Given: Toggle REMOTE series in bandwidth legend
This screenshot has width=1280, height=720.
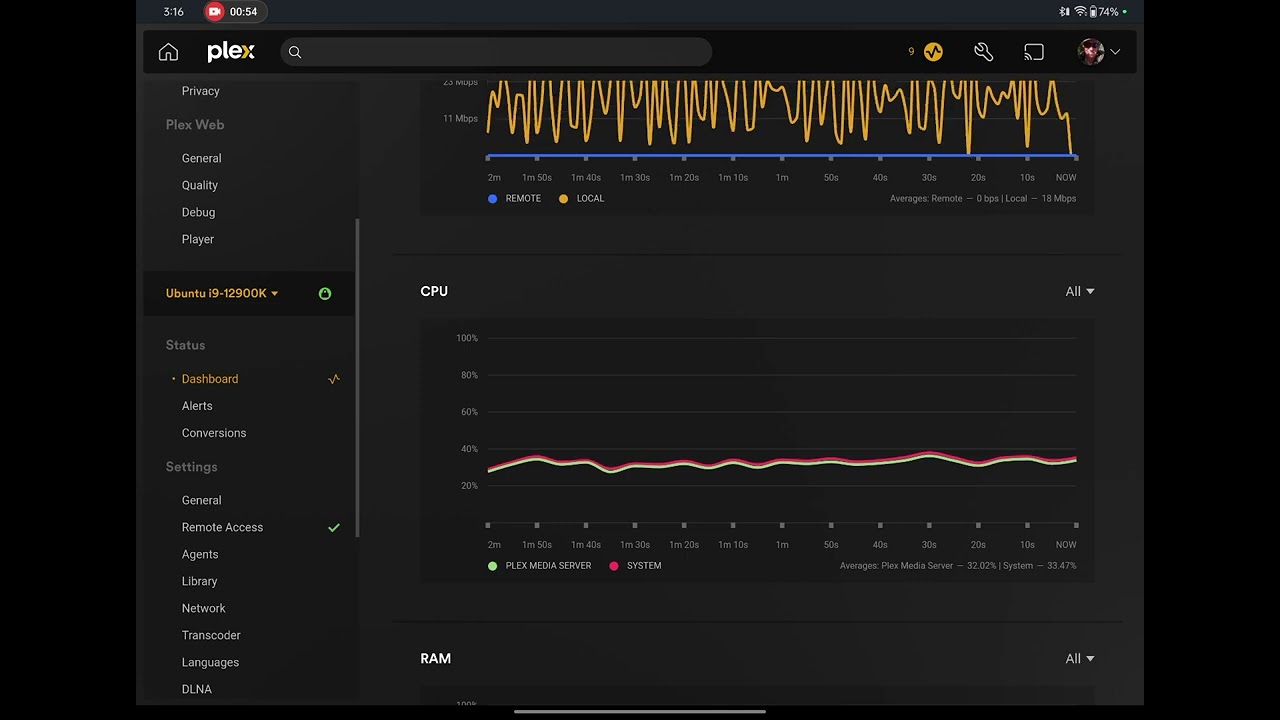Looking at the screenshot, I should 514,198.
